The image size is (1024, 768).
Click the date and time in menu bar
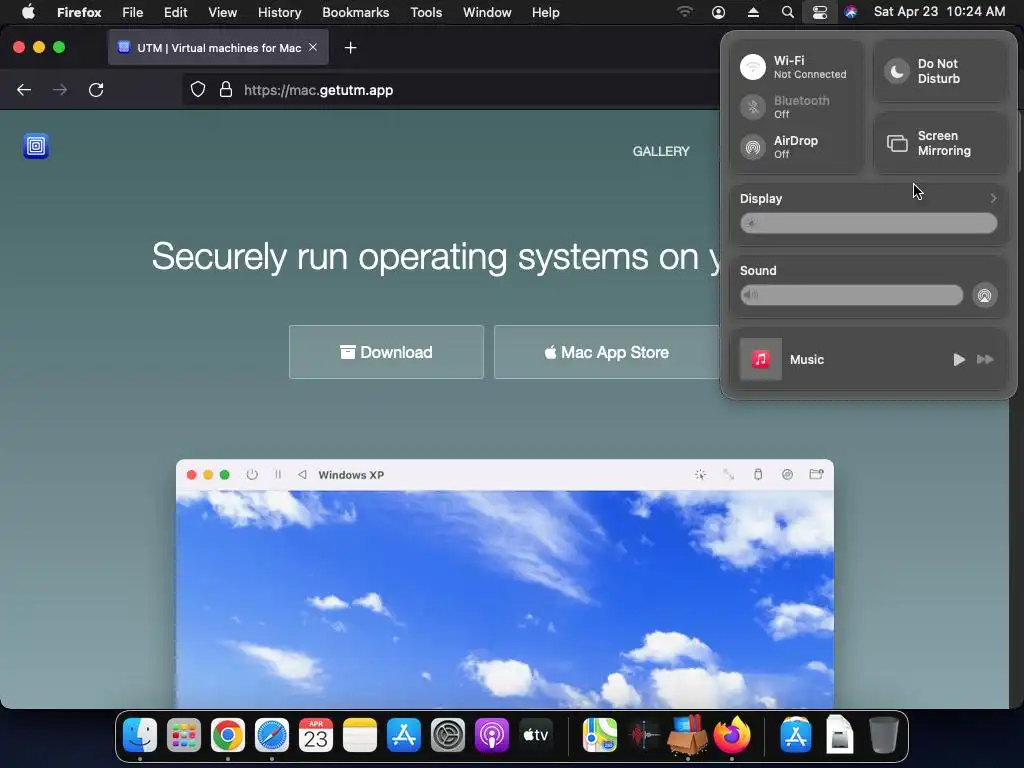point(939,12)
